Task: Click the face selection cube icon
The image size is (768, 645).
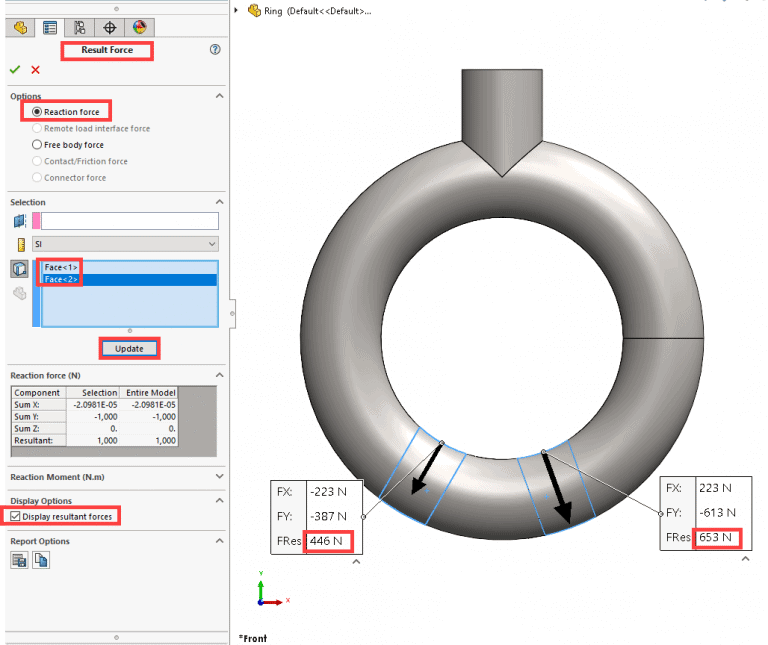Action: click(19, 269)
